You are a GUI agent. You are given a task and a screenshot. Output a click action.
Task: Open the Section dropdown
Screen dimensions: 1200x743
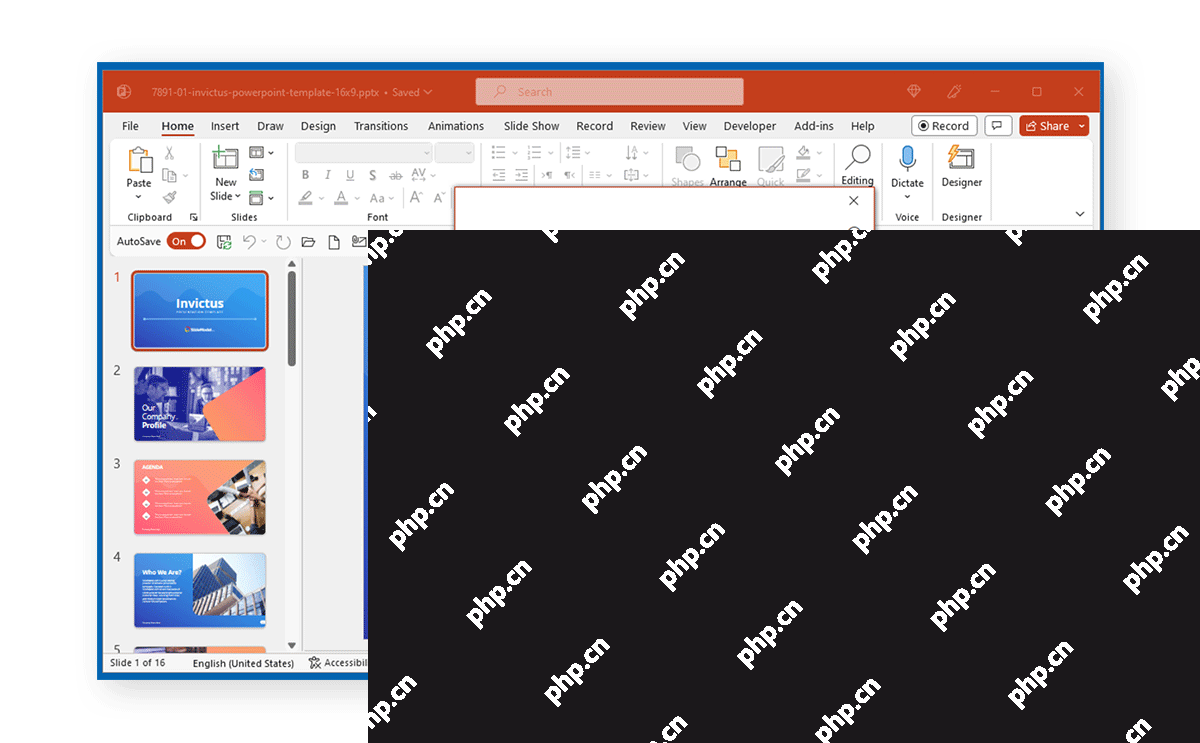[x=261, y=198]
